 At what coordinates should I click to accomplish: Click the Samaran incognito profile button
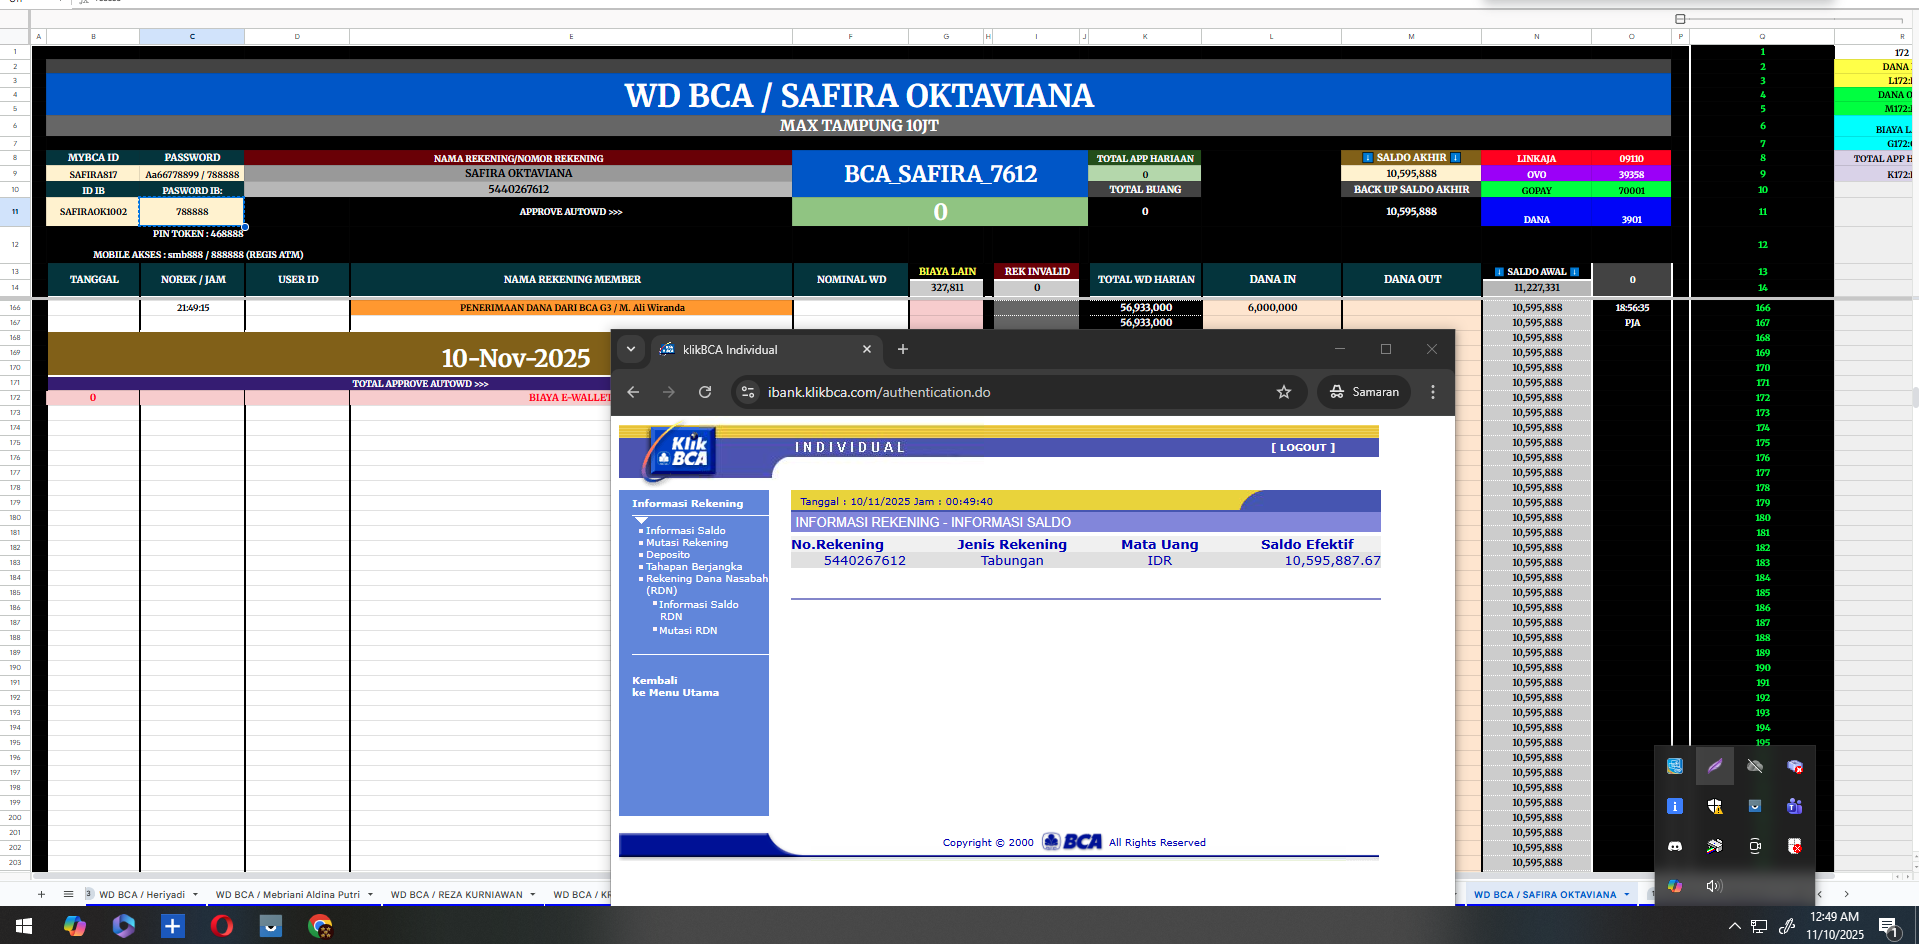(x=1364, y=392)
